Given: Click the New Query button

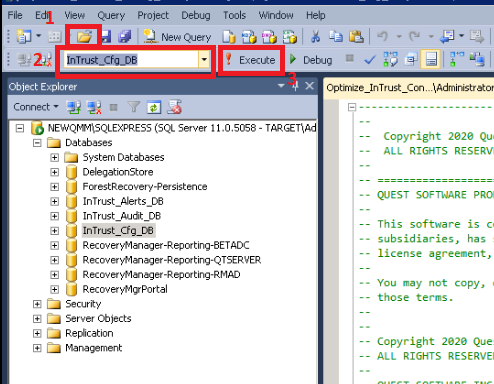Looking at the screenshot, I should point(177,37).
